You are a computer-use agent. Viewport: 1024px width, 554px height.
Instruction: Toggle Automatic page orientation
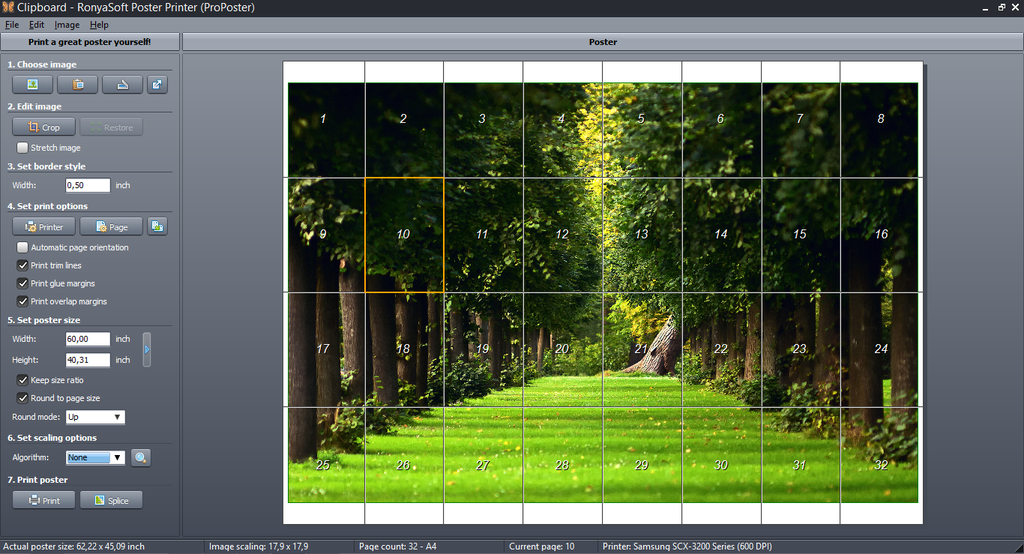23,247
